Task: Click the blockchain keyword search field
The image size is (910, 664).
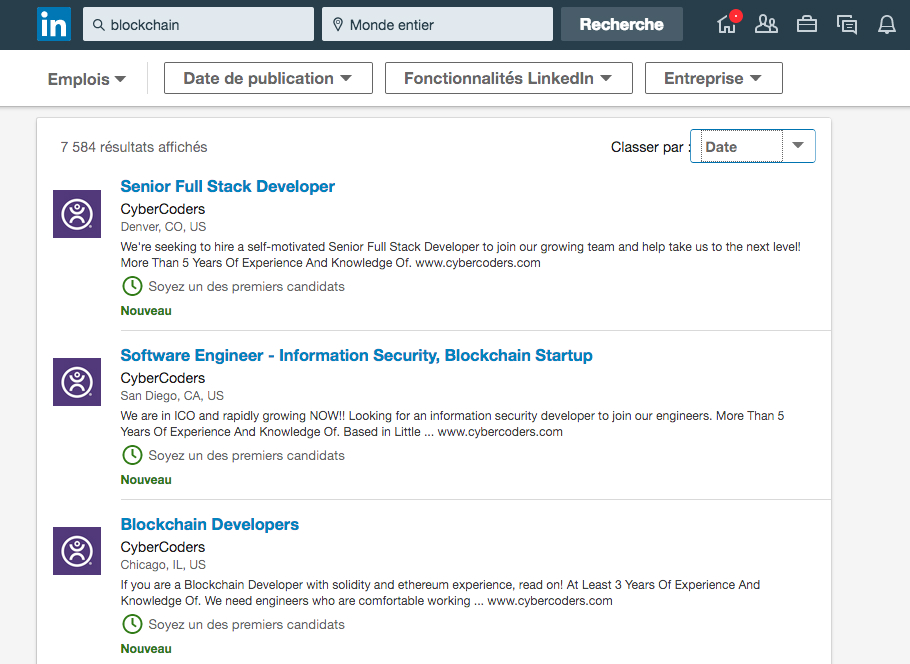Action: (198, 24)
